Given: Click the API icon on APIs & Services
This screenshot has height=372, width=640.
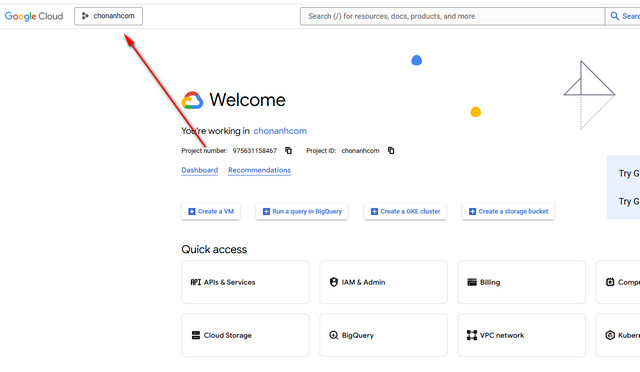Looking at the screenshot, I should (196, 282).
